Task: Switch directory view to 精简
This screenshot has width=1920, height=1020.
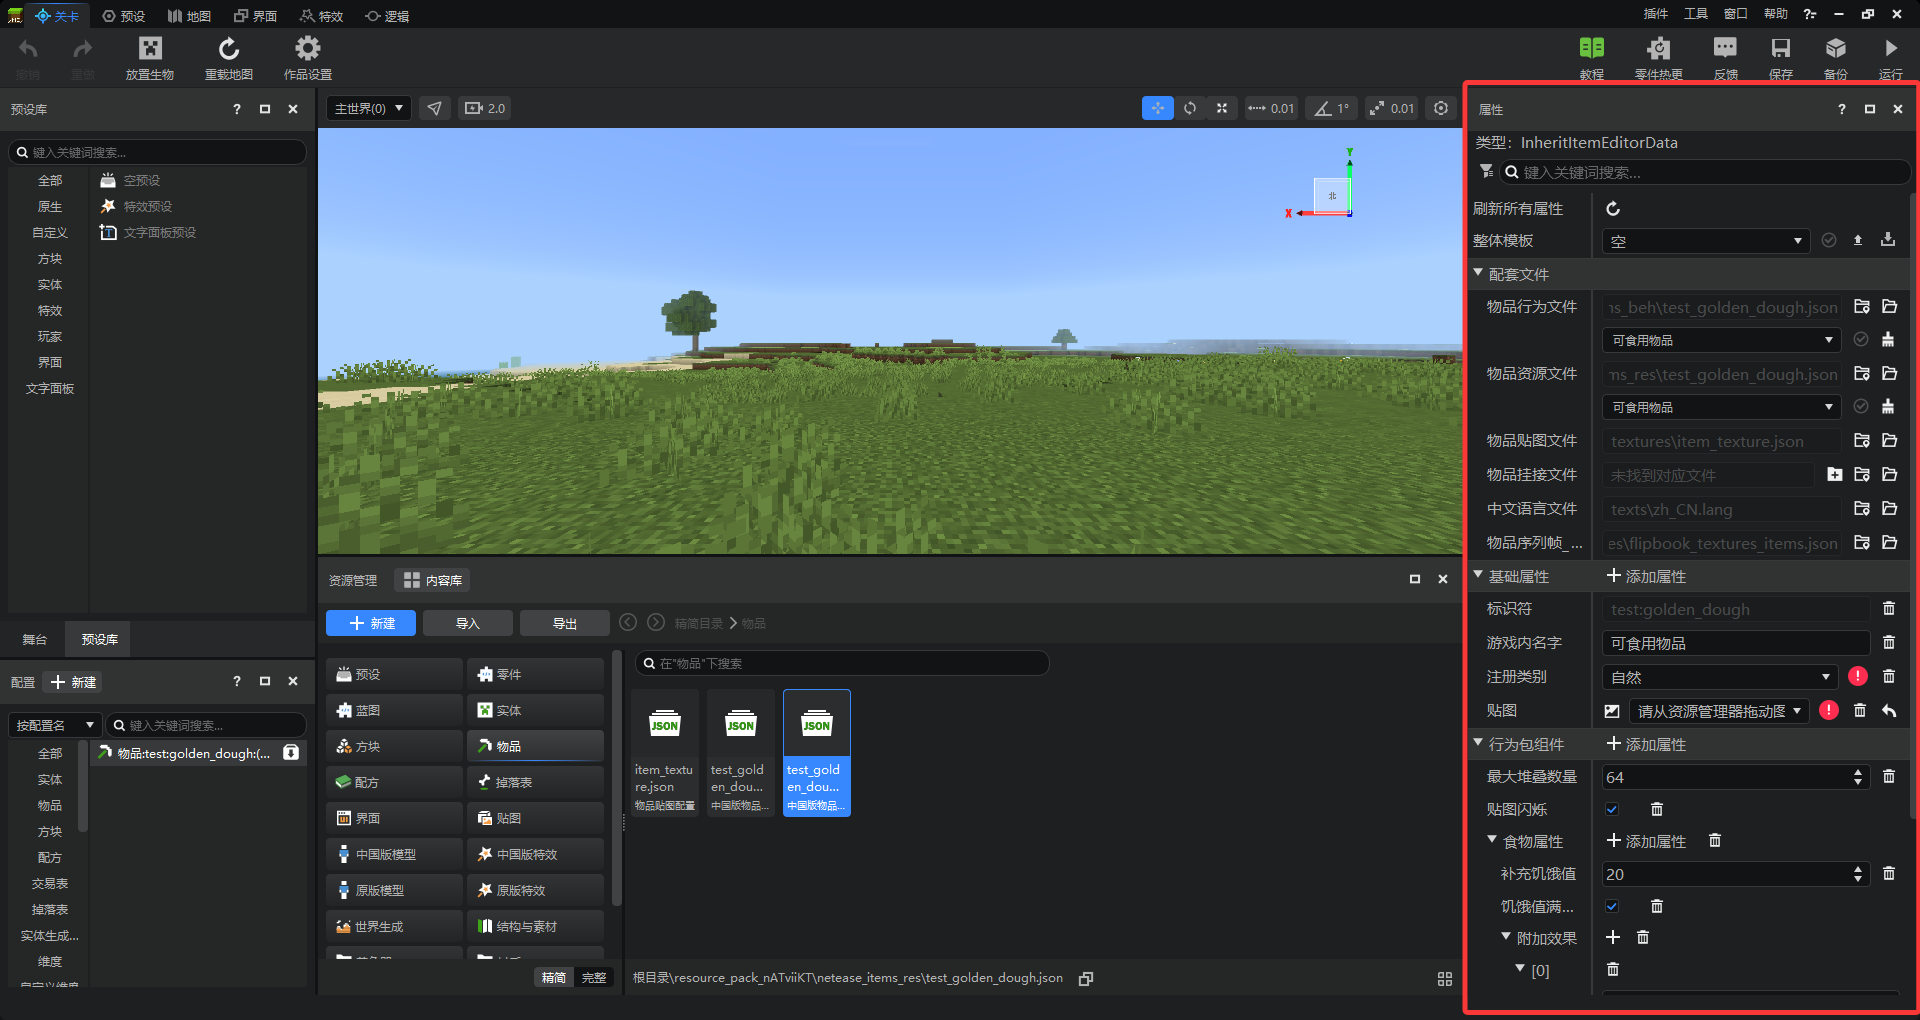Action: point(554,978)
